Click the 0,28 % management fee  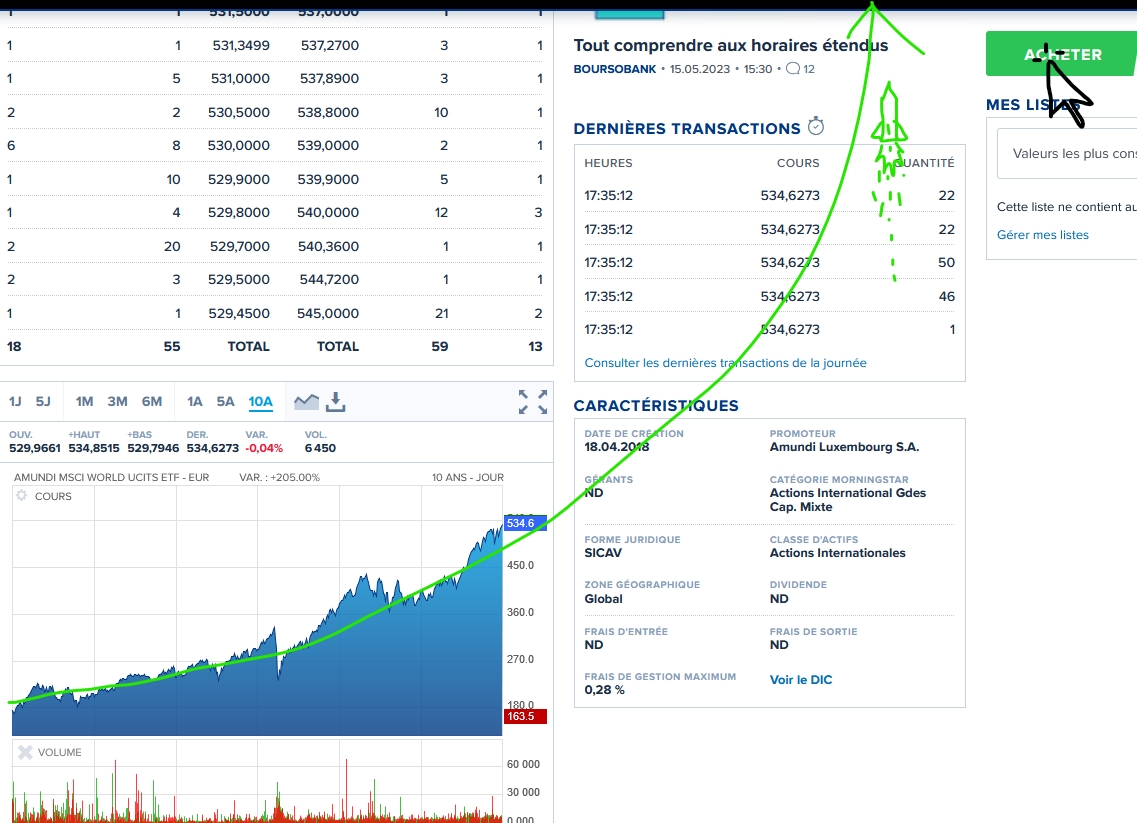tap(604, 690)
